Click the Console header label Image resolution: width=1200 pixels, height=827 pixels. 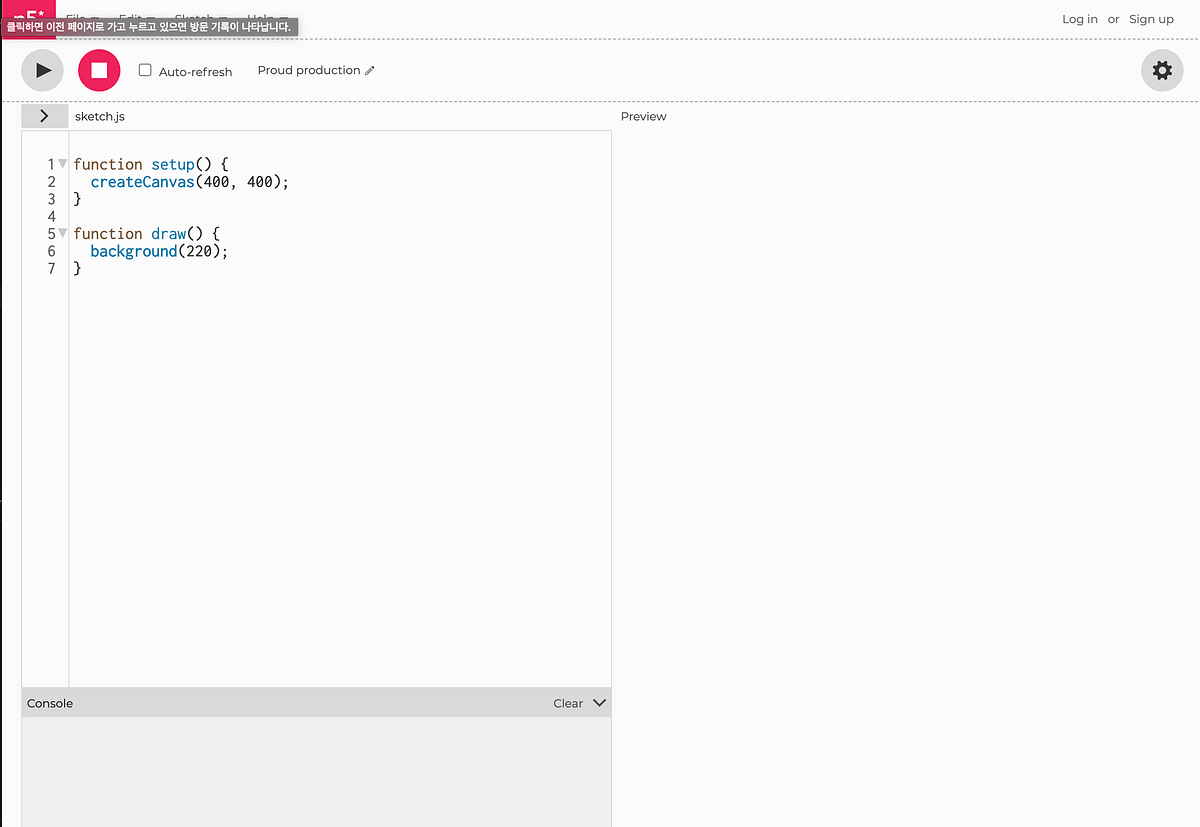point(50,703)
